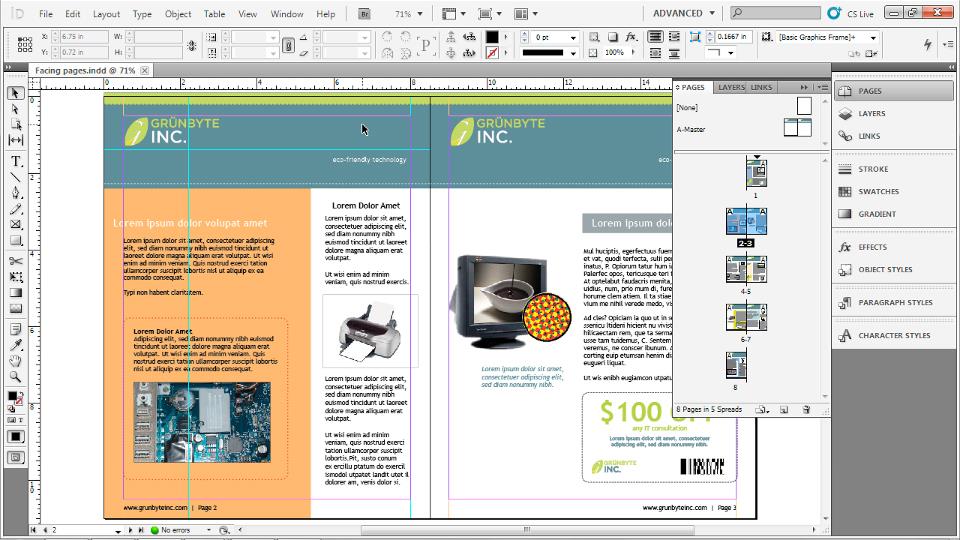This screenshot has height=540, width=960.
Task: Click the stroke none swatch in control bar
Action: click(x=492, y=53)
